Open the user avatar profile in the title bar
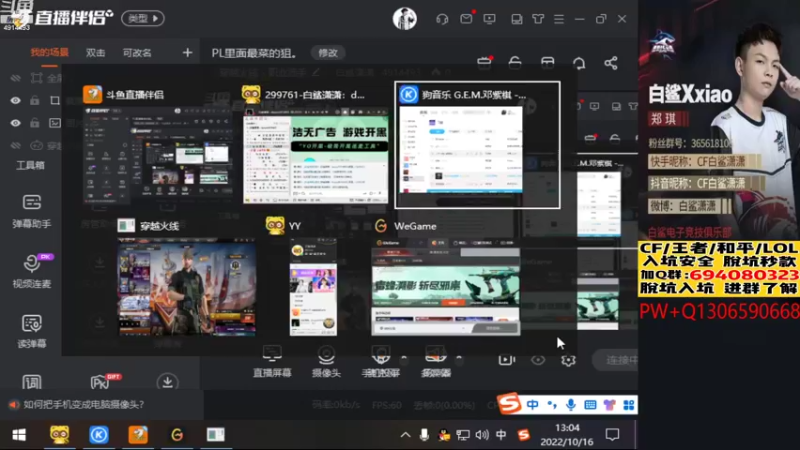The image size is (800, 450). click(405, 19)
